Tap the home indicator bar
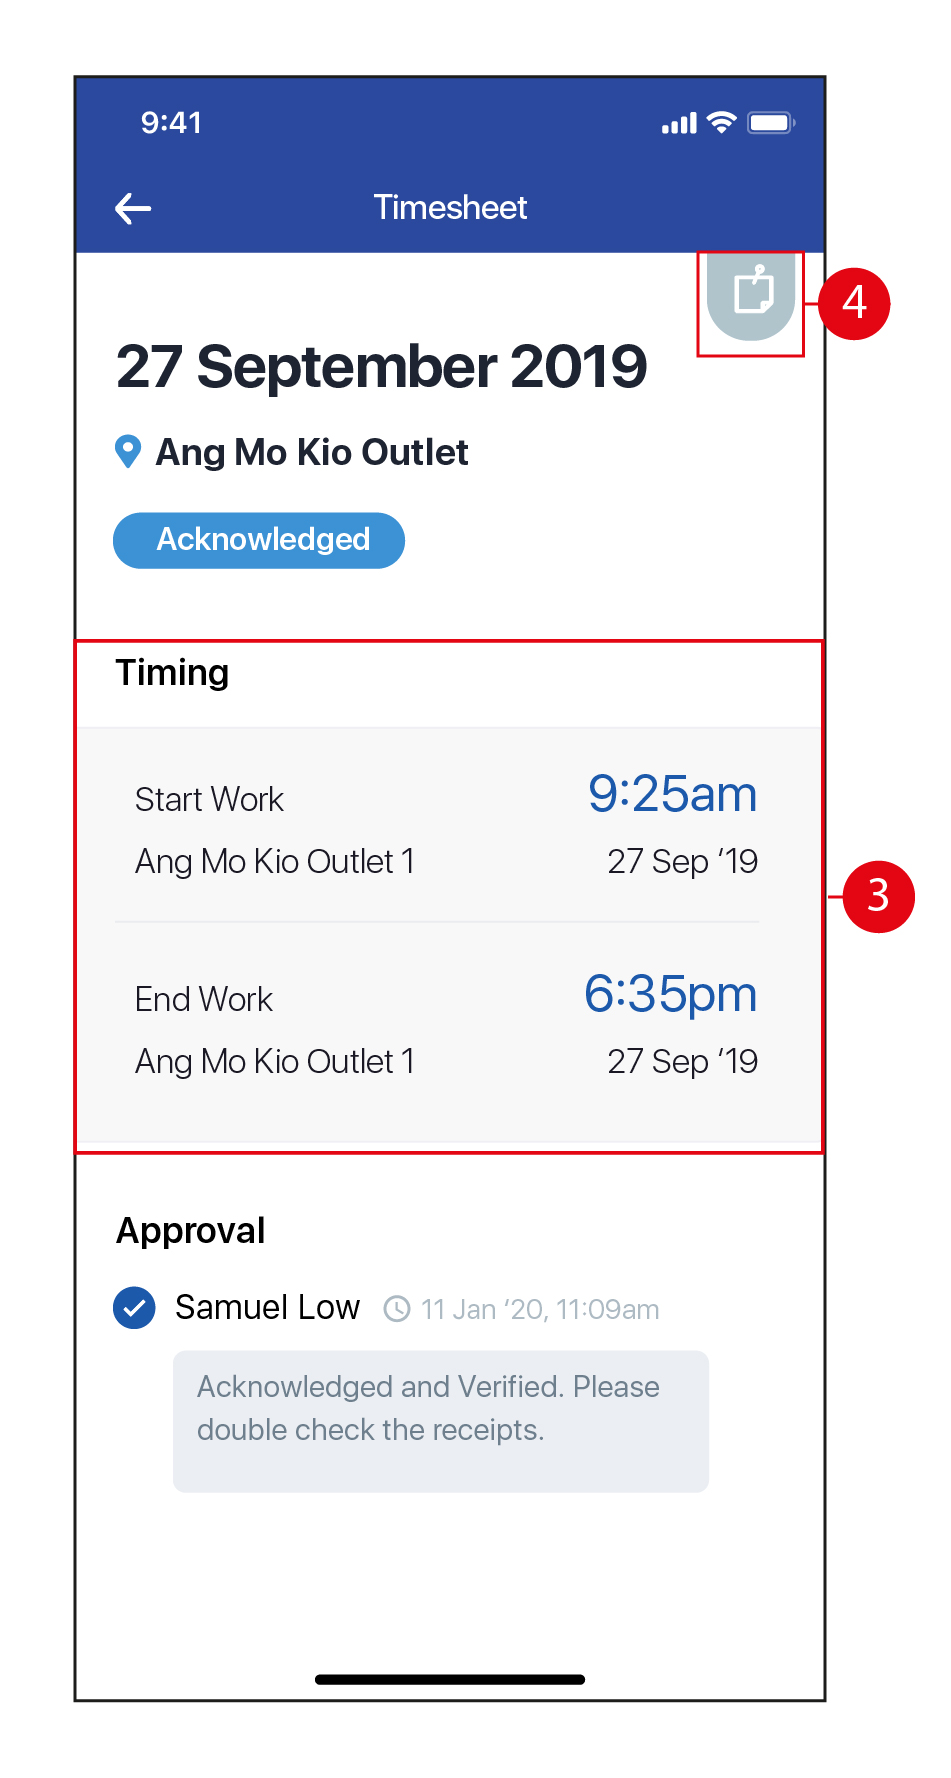This screenshot has width=951, height=1778. 450,1680
